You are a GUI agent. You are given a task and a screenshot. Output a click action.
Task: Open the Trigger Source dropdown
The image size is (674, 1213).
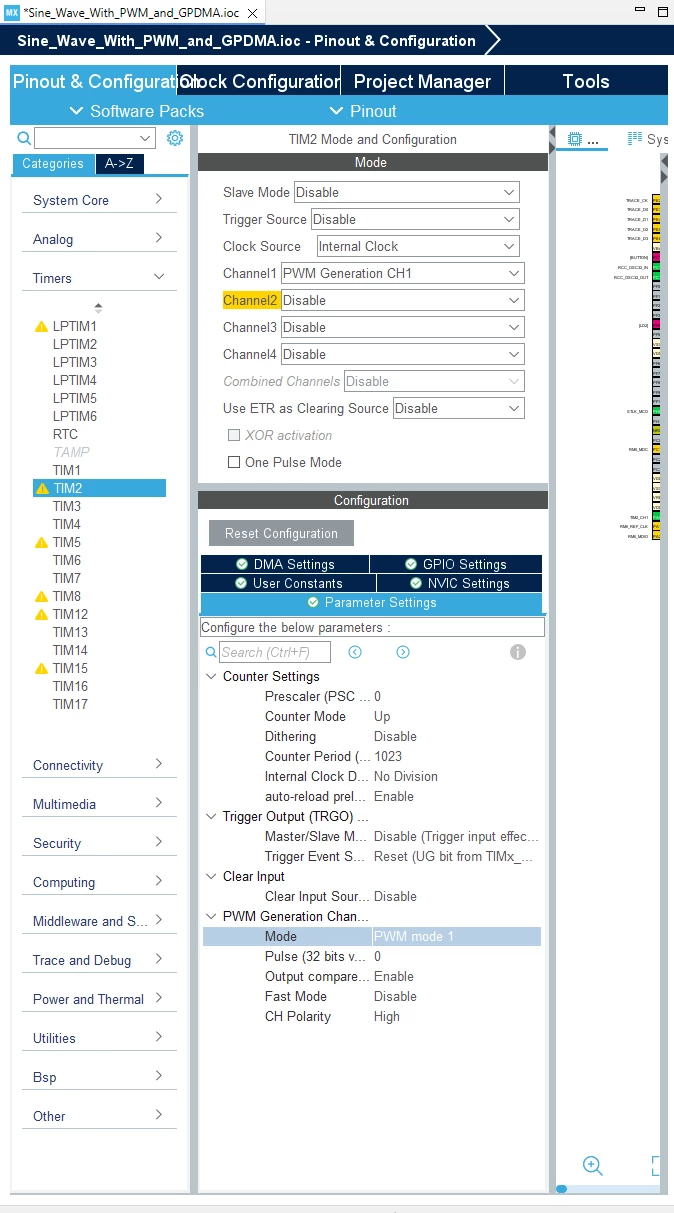416,219
